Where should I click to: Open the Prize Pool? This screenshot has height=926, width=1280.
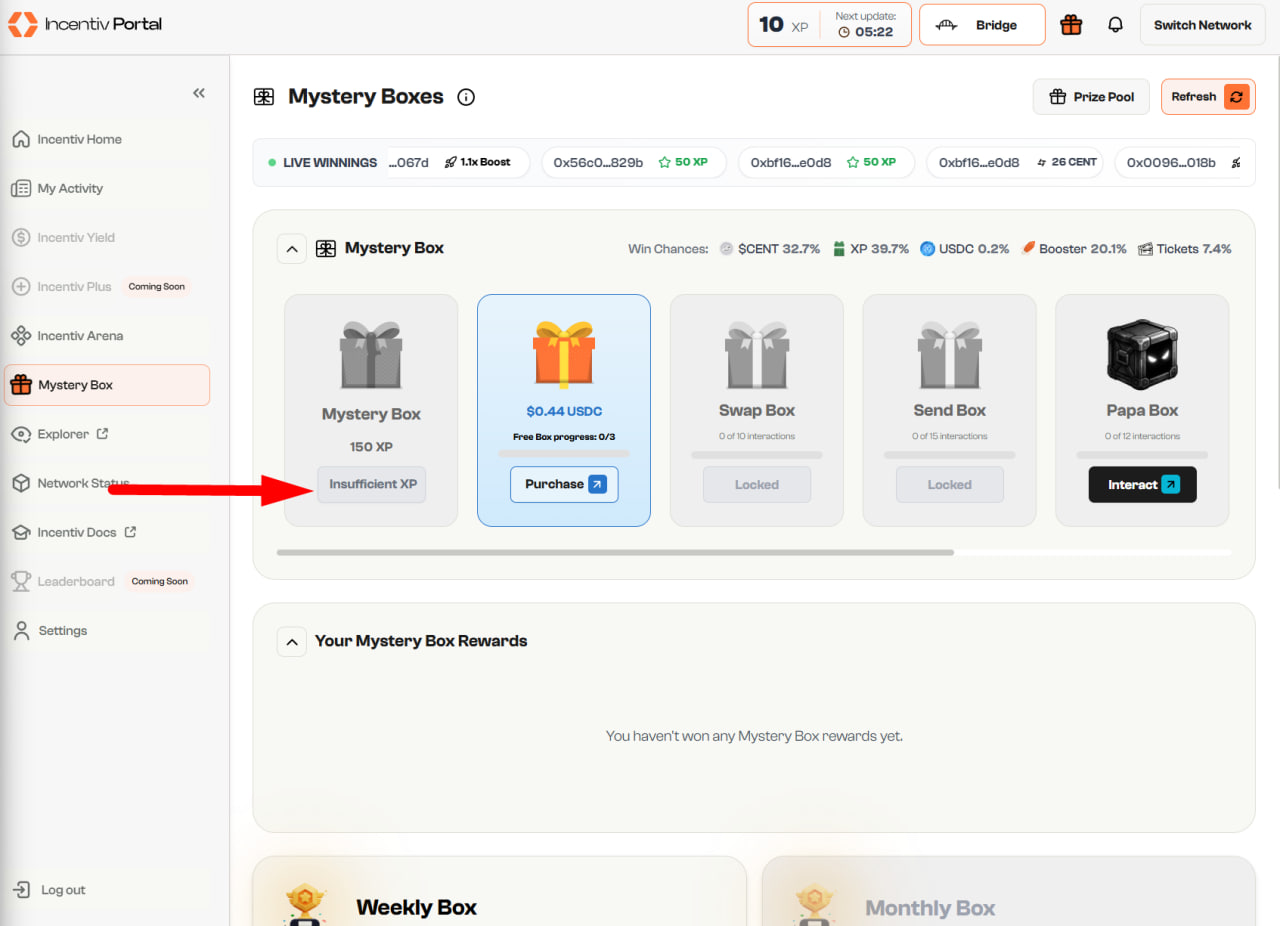pyautogui.click(x=1091, y=97)
